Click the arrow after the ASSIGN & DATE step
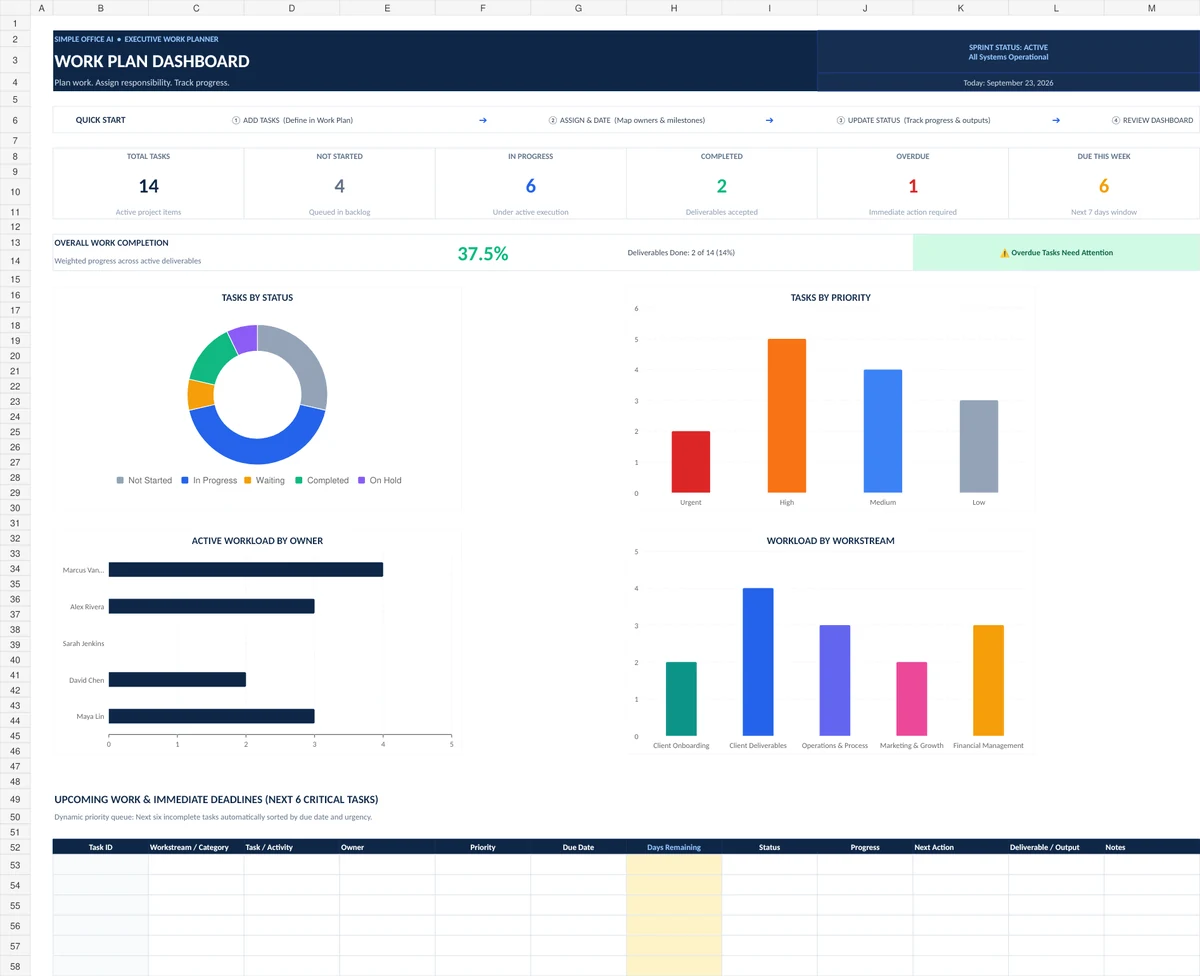1200x976 pixels. tap(769, 120)
